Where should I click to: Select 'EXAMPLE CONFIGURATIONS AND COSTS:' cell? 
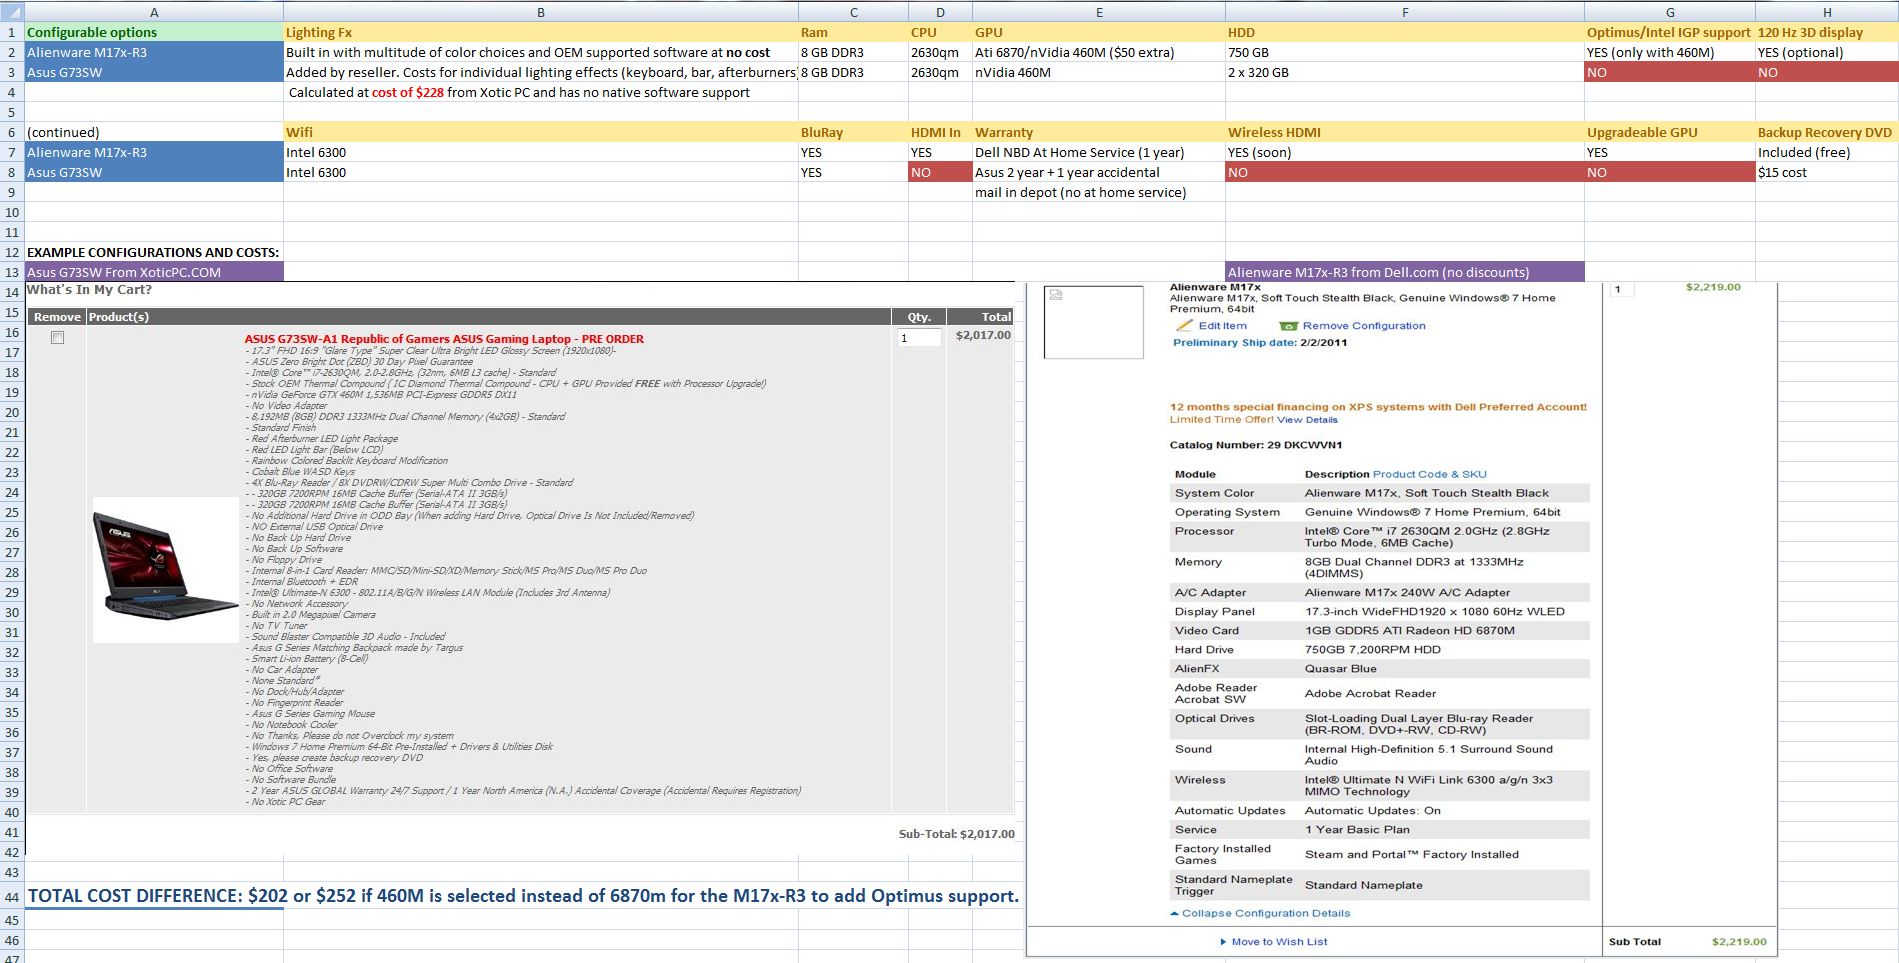coord(154,252)
